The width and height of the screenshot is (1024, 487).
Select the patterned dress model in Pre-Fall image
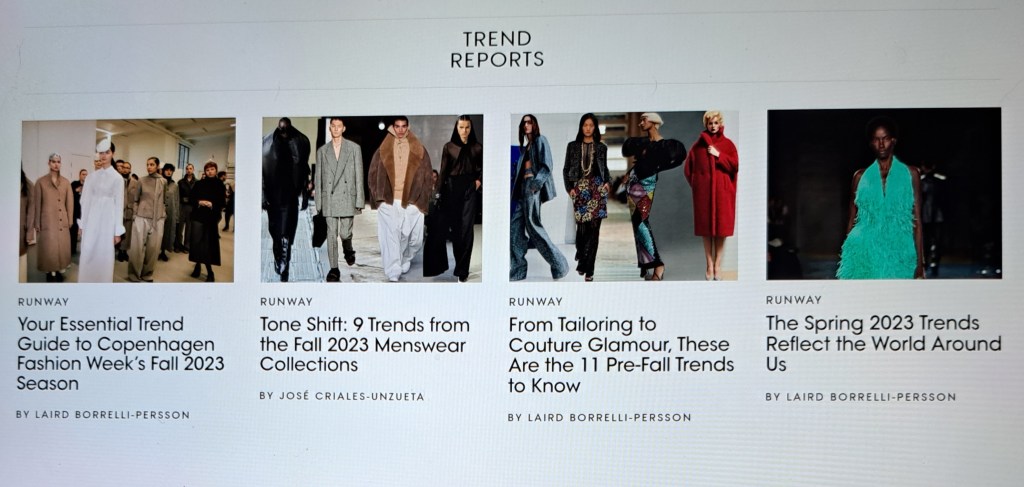(x=588, y=196)
